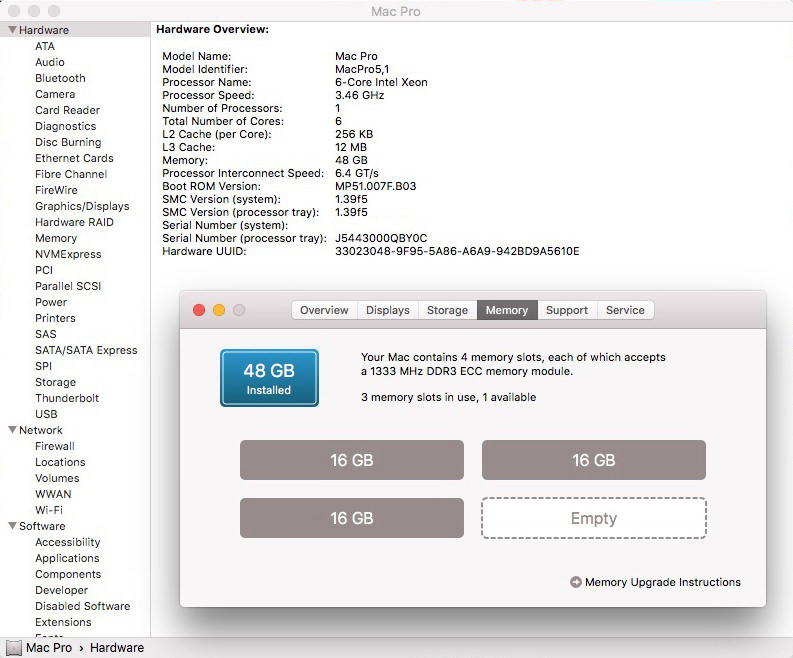Select Printers in the sidebar

pos(55,318)
